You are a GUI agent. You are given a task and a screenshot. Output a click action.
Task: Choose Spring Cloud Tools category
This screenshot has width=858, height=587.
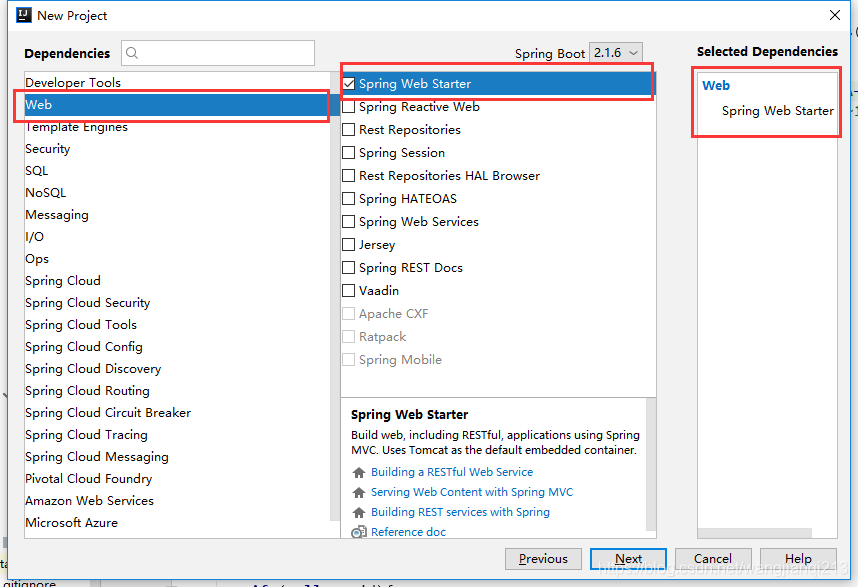point(177,325)
